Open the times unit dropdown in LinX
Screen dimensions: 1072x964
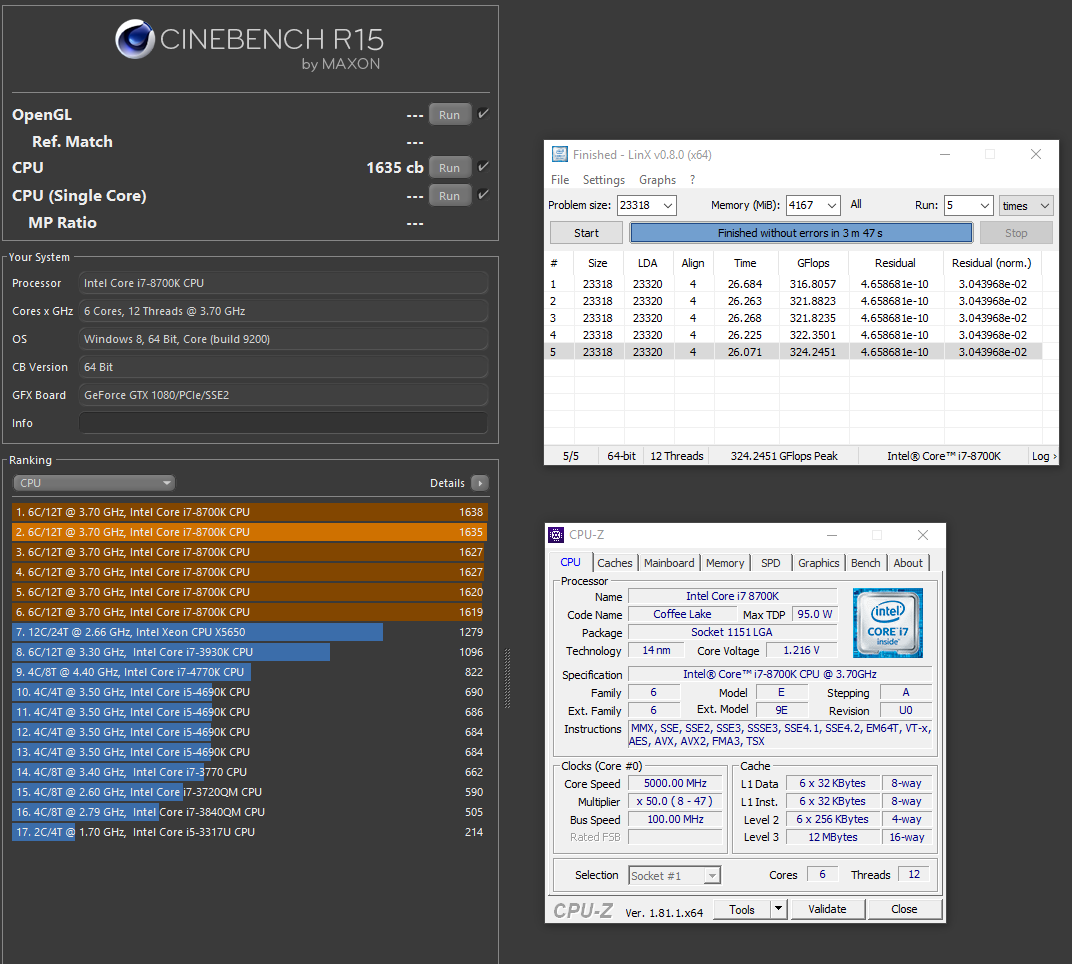1026,205
